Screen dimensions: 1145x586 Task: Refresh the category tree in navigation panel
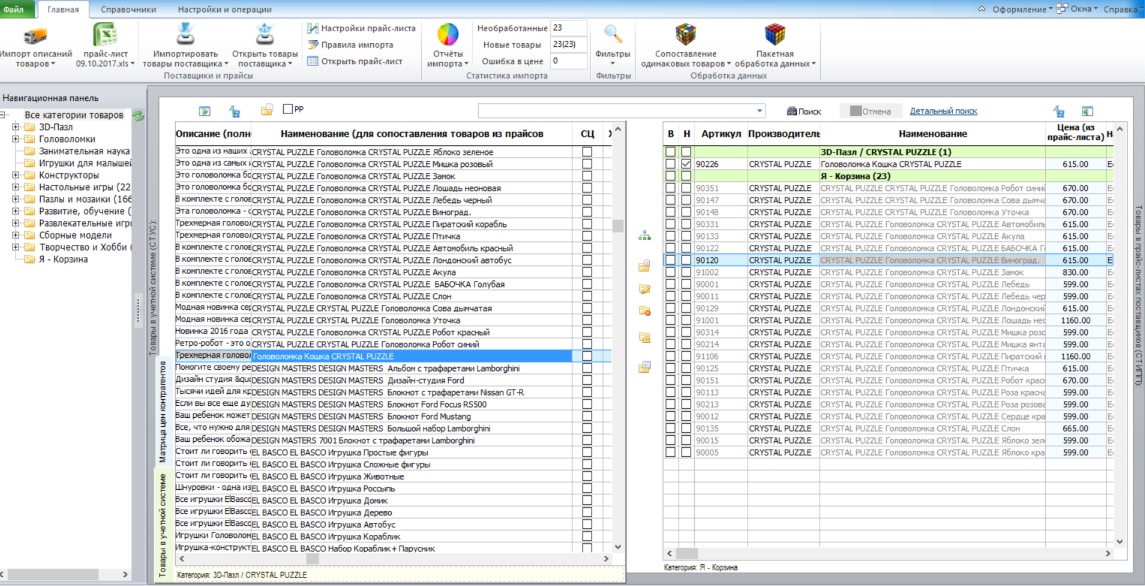138,115
